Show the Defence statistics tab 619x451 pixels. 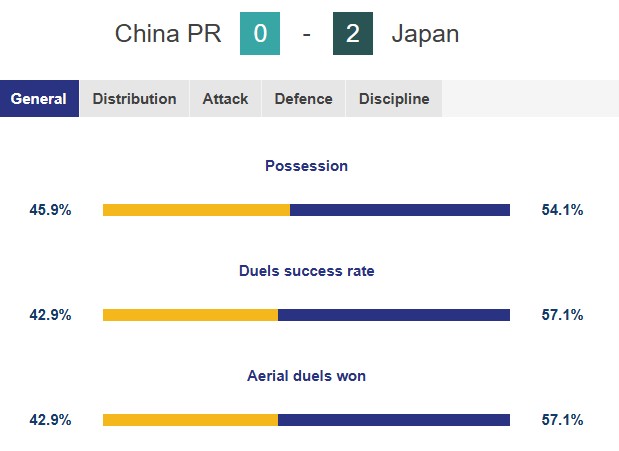pyautogui.click(x=303, y=99)
